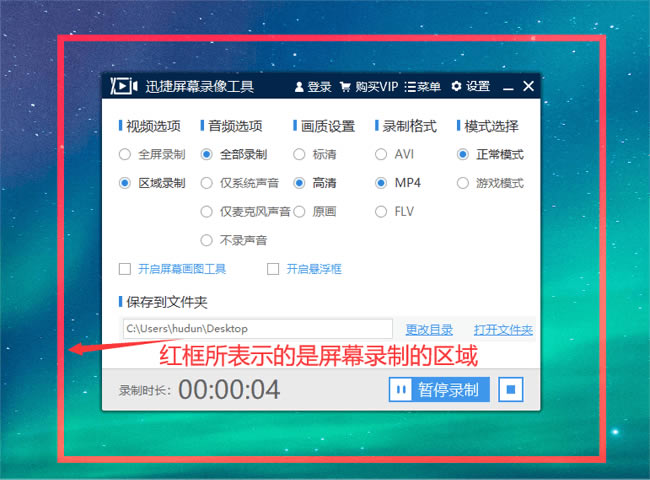Choose 标清 standard quality
Screen dimensions: 650x480
(300, 155)
